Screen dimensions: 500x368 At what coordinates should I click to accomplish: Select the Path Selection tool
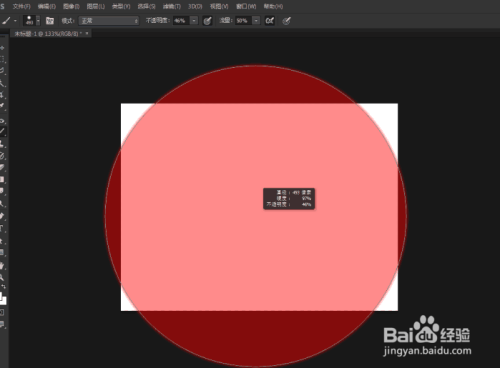click(x=2, y=240)
